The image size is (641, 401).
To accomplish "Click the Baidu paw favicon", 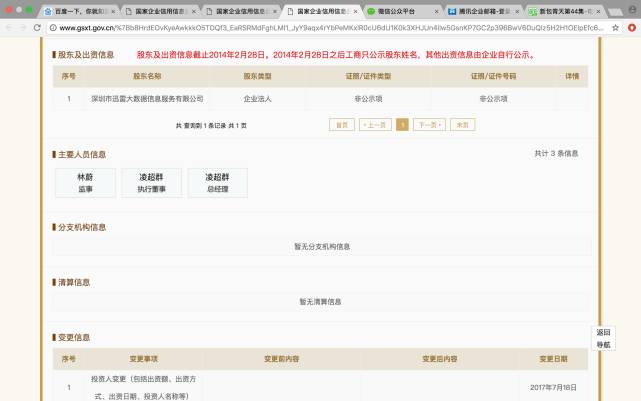I will (48, 11).
